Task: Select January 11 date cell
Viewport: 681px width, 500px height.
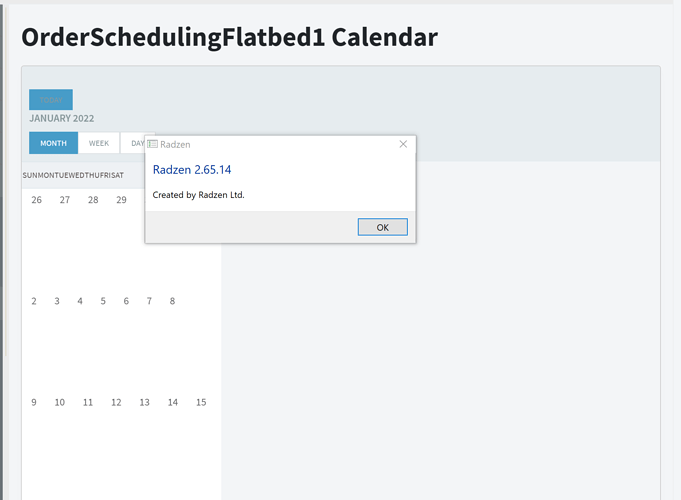Action: click(88, 402)
